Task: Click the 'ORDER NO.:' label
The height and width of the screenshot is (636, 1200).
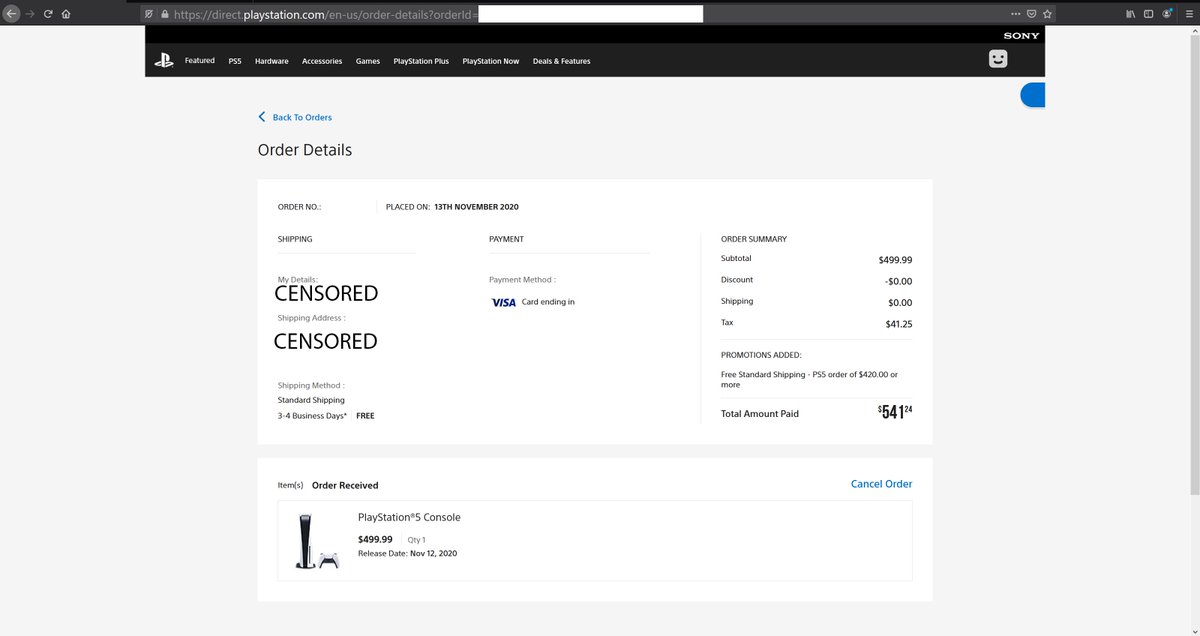Action: (x=299, y=207)
